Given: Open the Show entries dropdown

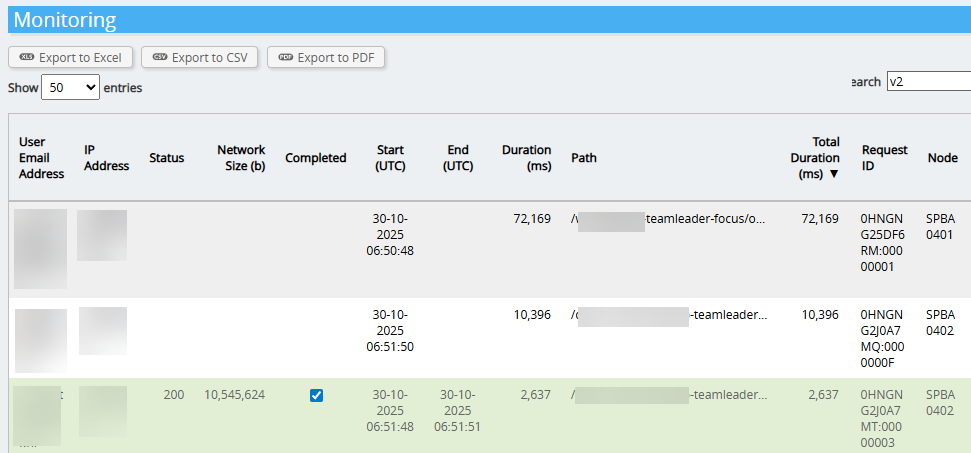Looking at the screenshot, I should click(70, 88).
